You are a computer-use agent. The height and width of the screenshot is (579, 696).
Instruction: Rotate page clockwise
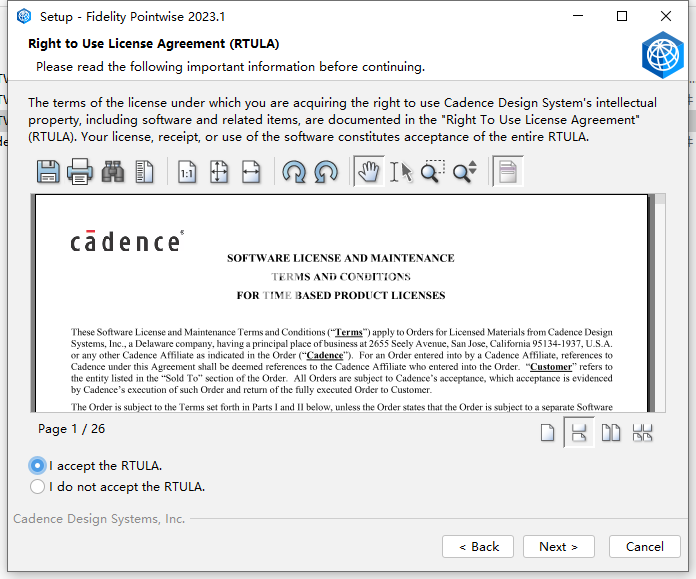coord(294,172)
